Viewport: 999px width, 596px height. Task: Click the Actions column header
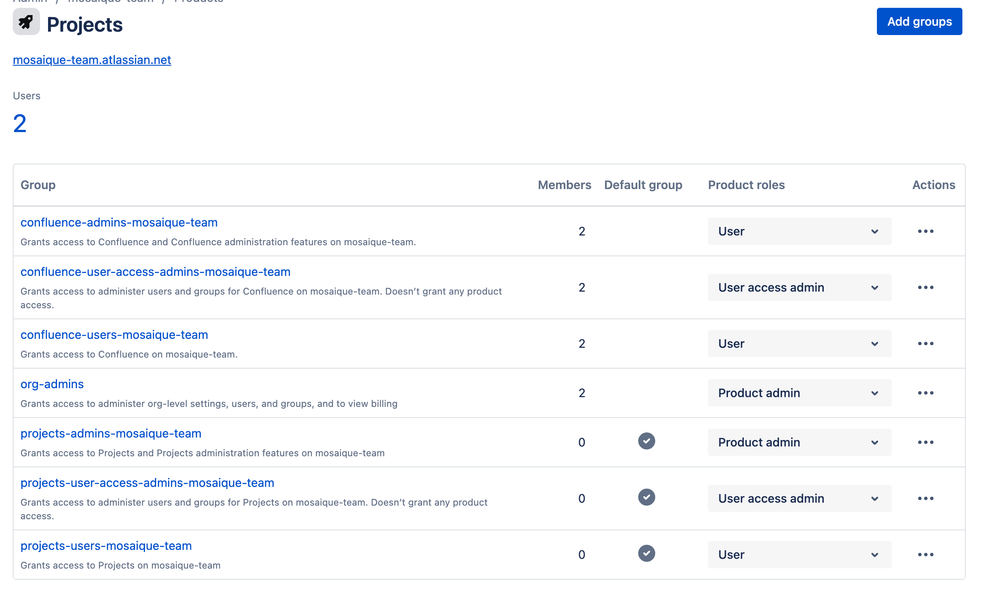click(x=933, y=185)
